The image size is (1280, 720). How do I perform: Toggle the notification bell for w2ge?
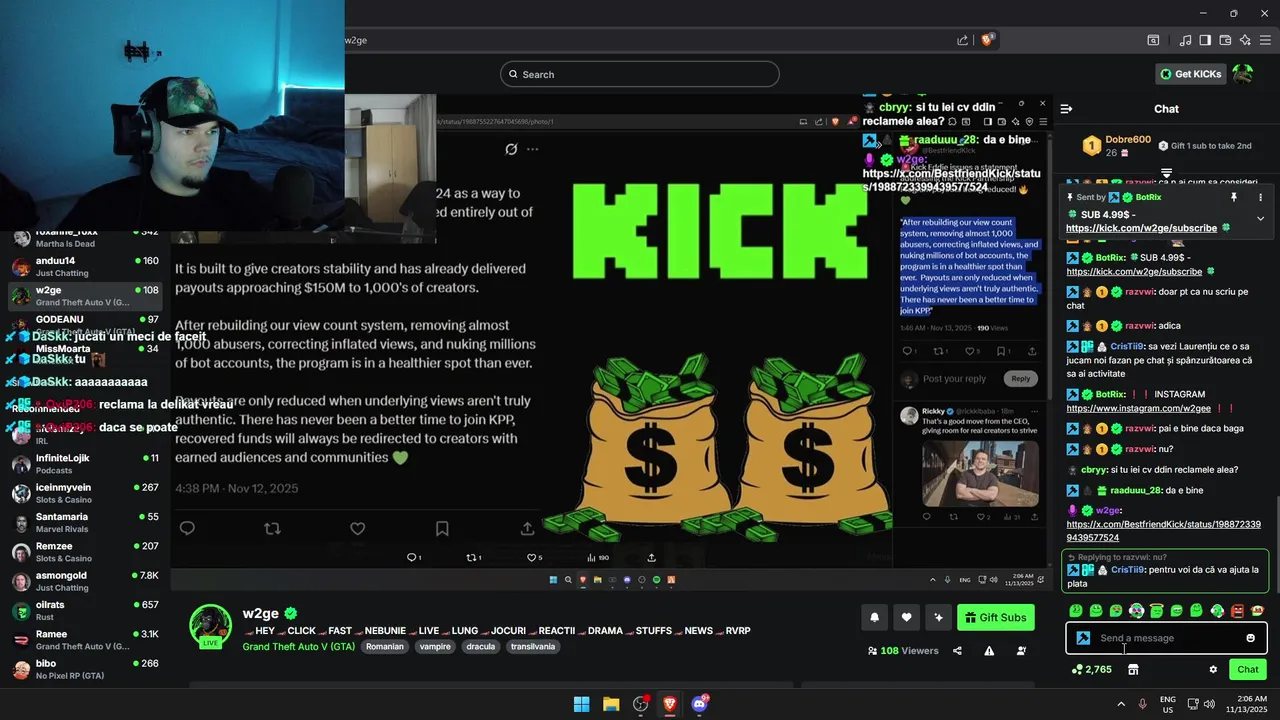pyautogui.click(x=874, y=617)
